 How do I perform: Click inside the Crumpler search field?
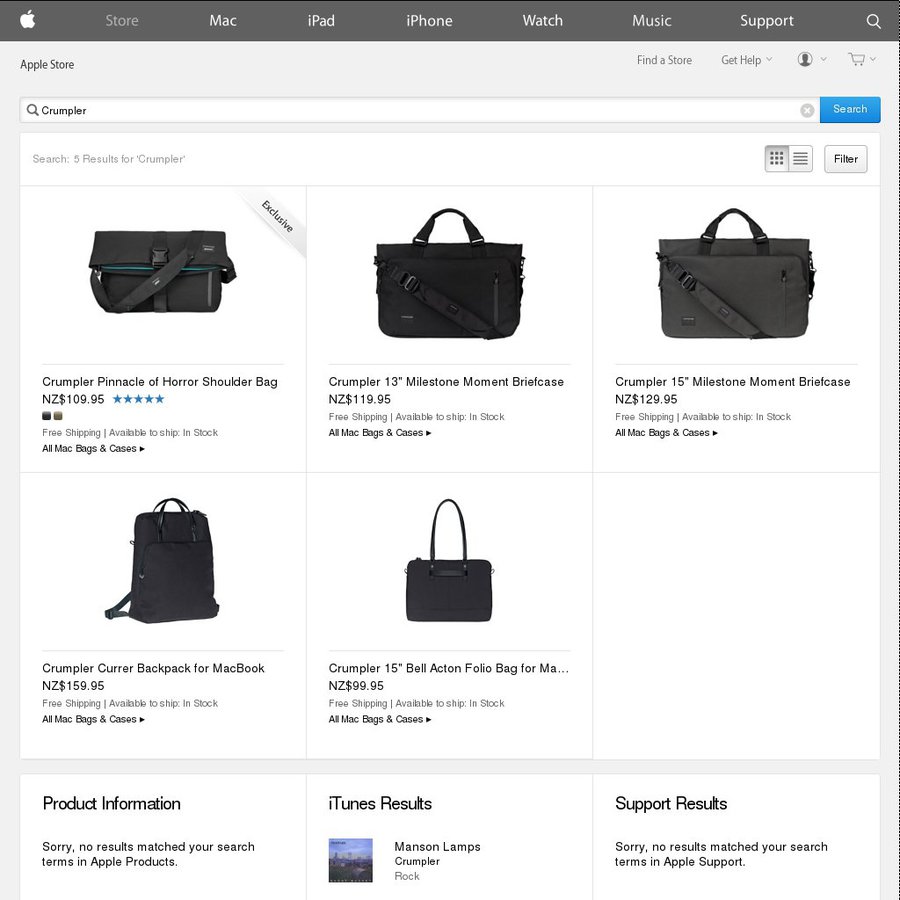(x=419, y=110)
